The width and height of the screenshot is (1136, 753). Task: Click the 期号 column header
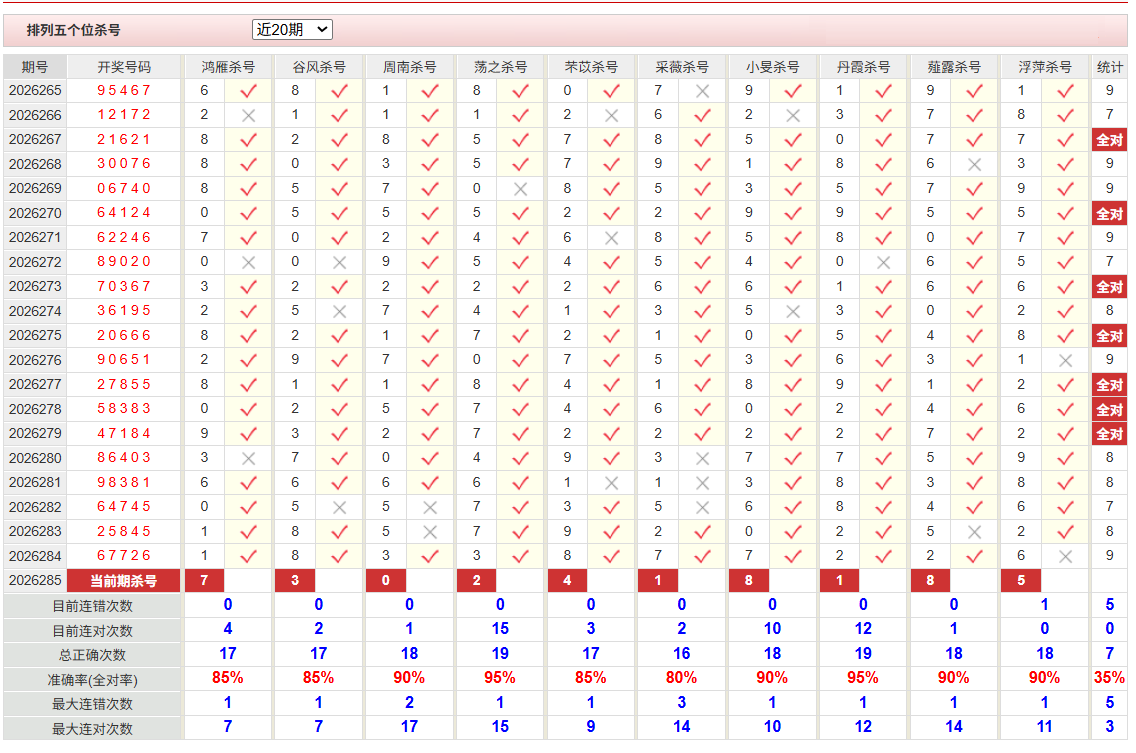35,67
